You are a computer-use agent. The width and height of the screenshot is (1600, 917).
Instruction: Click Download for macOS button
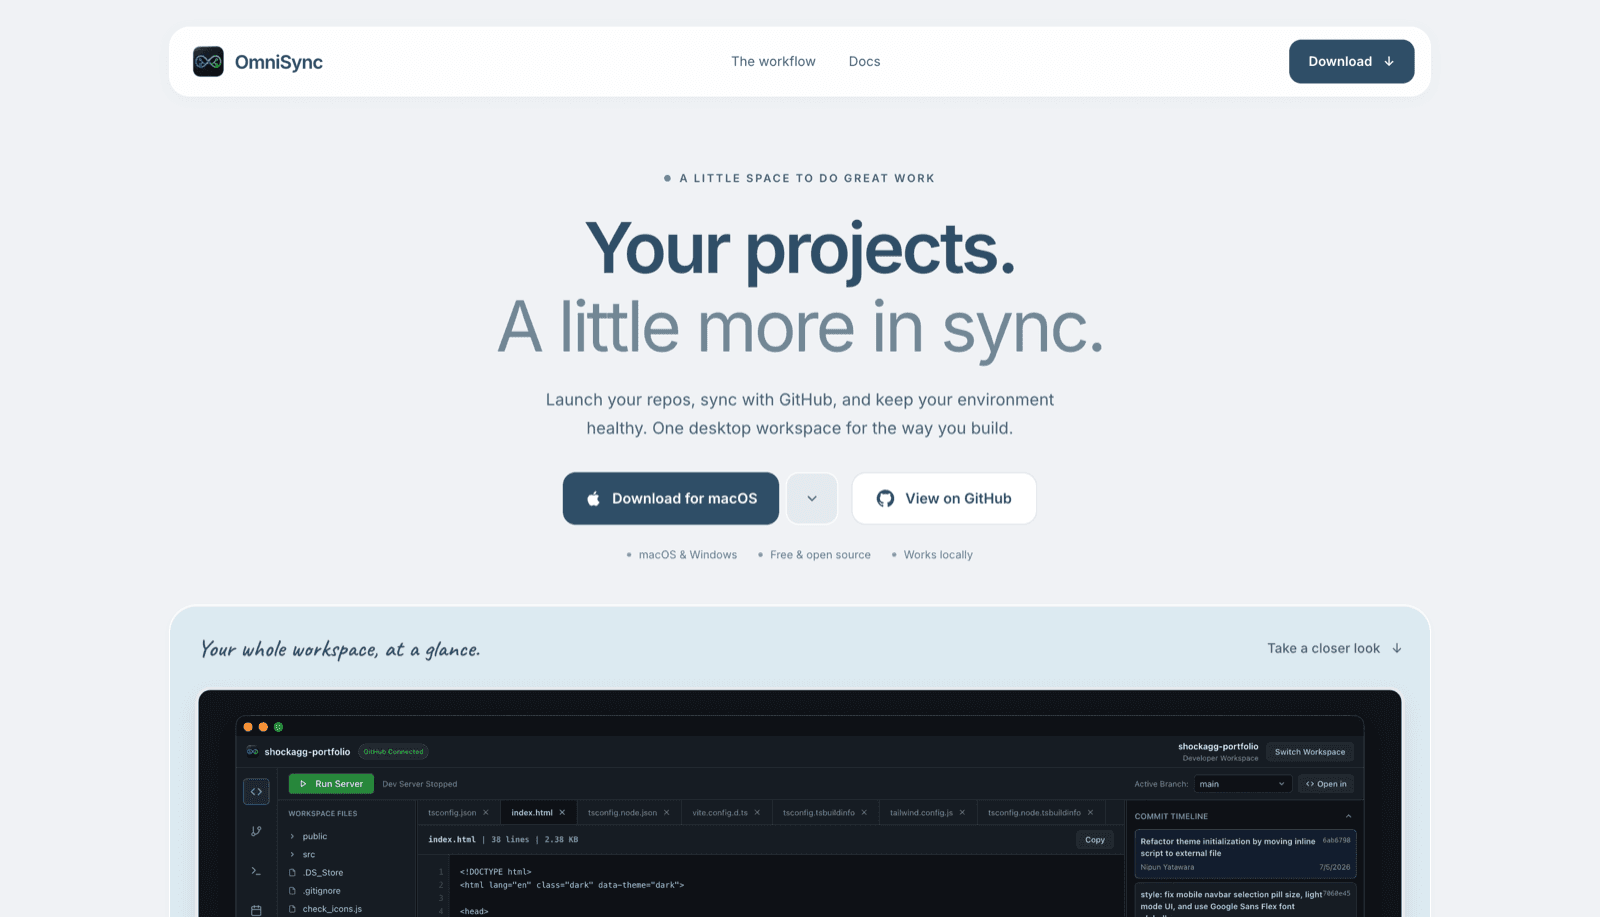click(x=671, y=498)
